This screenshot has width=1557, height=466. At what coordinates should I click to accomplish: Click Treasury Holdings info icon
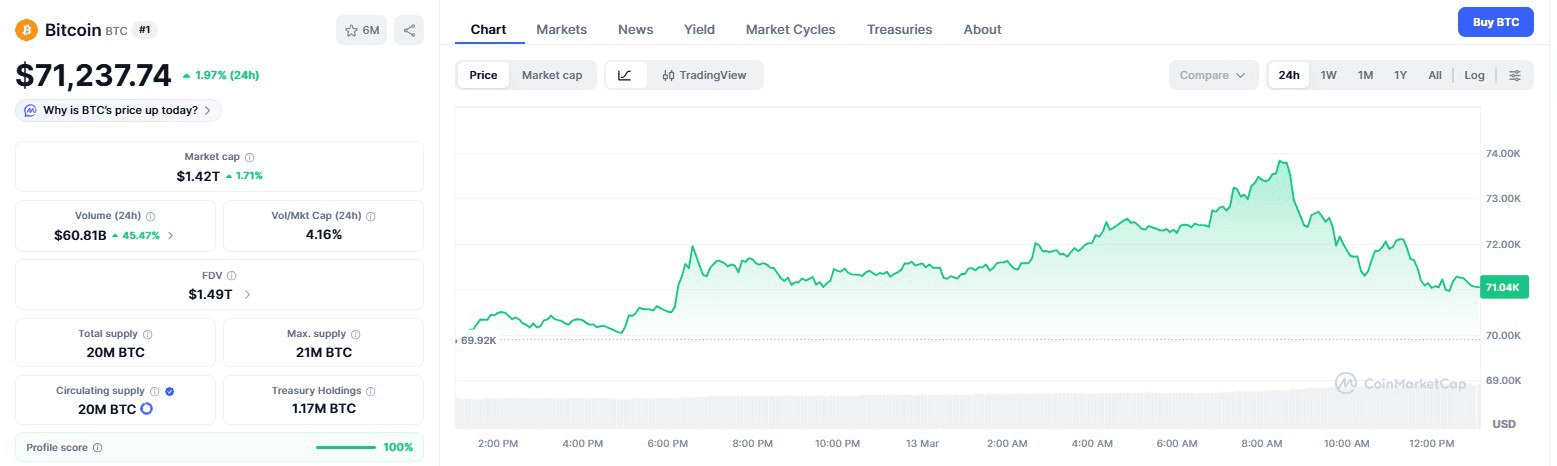[371, 391]
